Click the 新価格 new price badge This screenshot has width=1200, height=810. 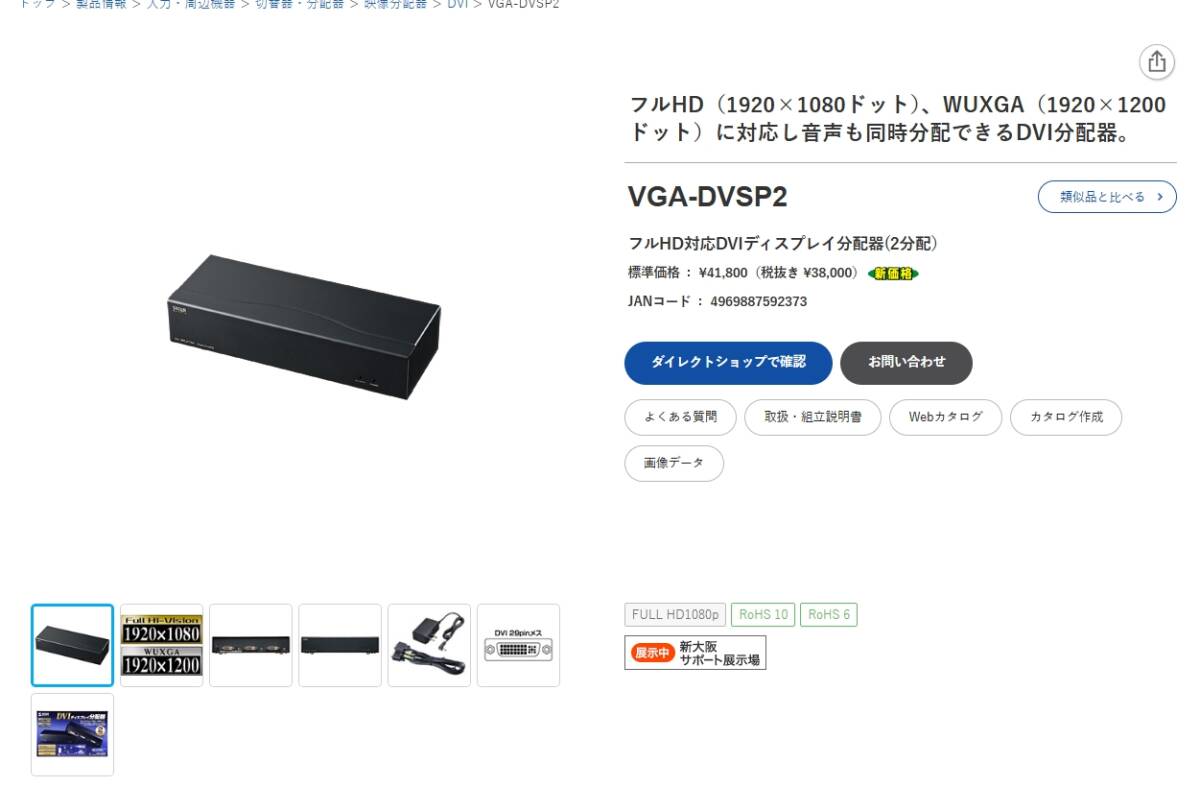pyautogui.click(x=893, y=273)
